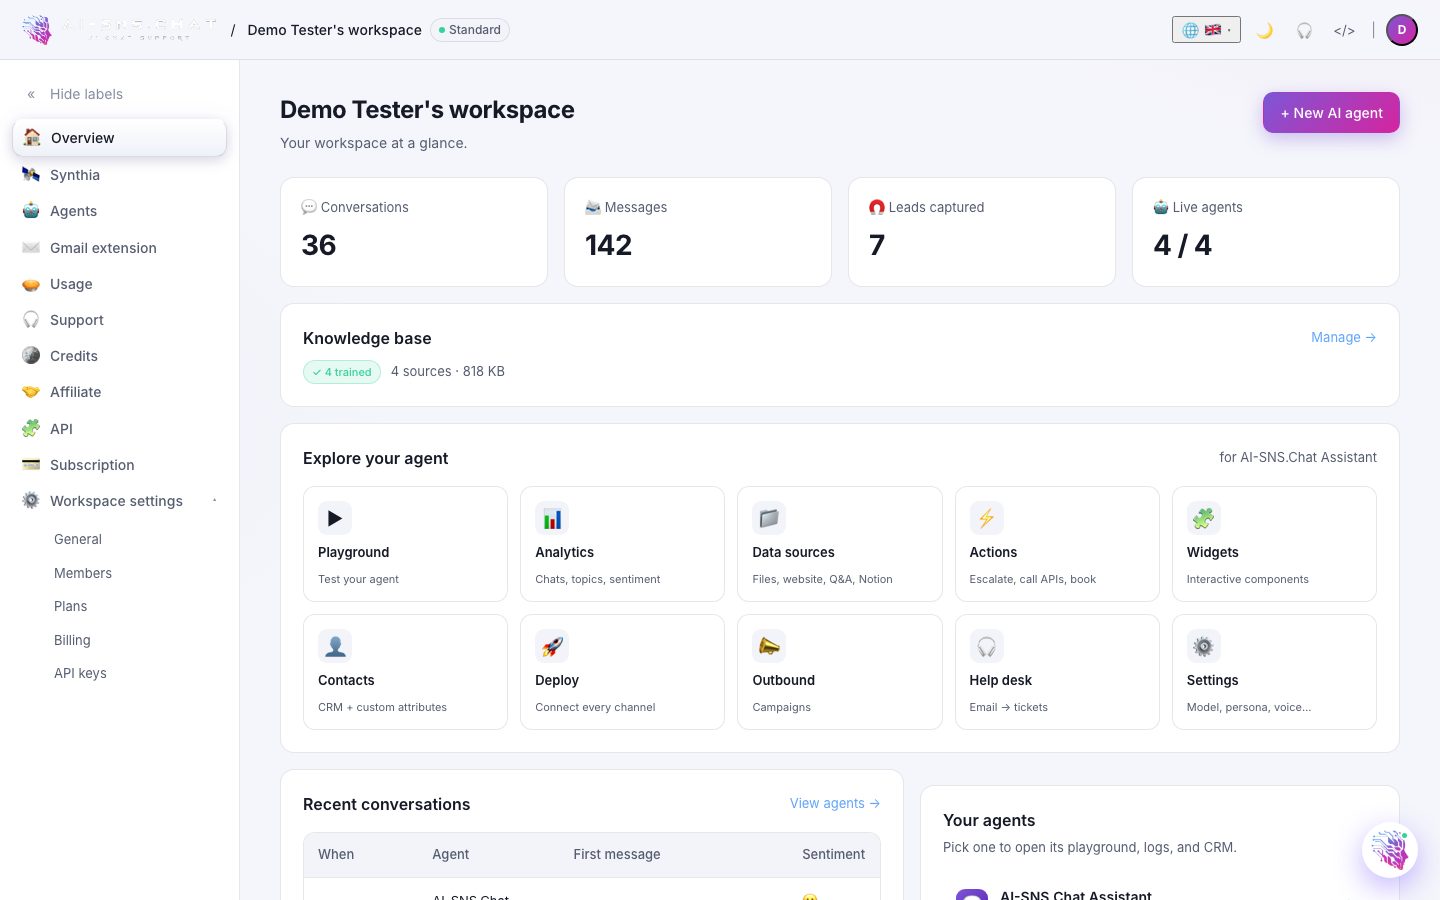Open the embed code icon in header

tap(1344, 30)
